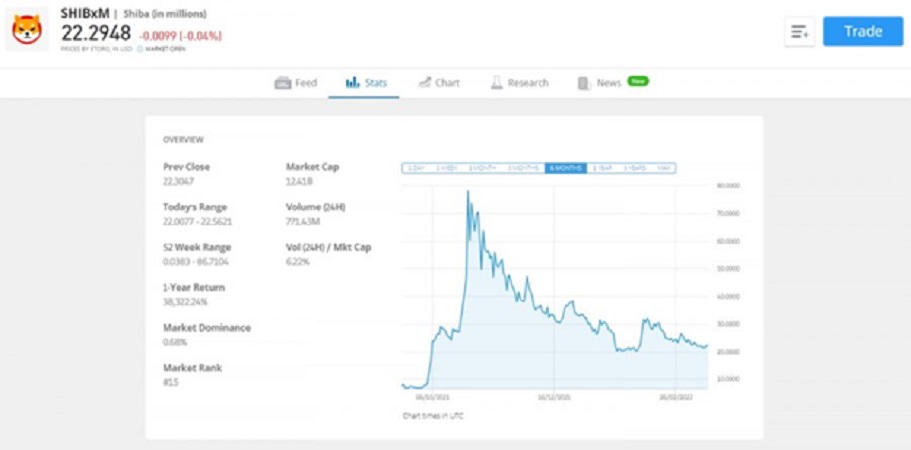Viewport: 911px width, 450px height.
Task: Click the add to watchlist icon
Action: tap(799, 31)
